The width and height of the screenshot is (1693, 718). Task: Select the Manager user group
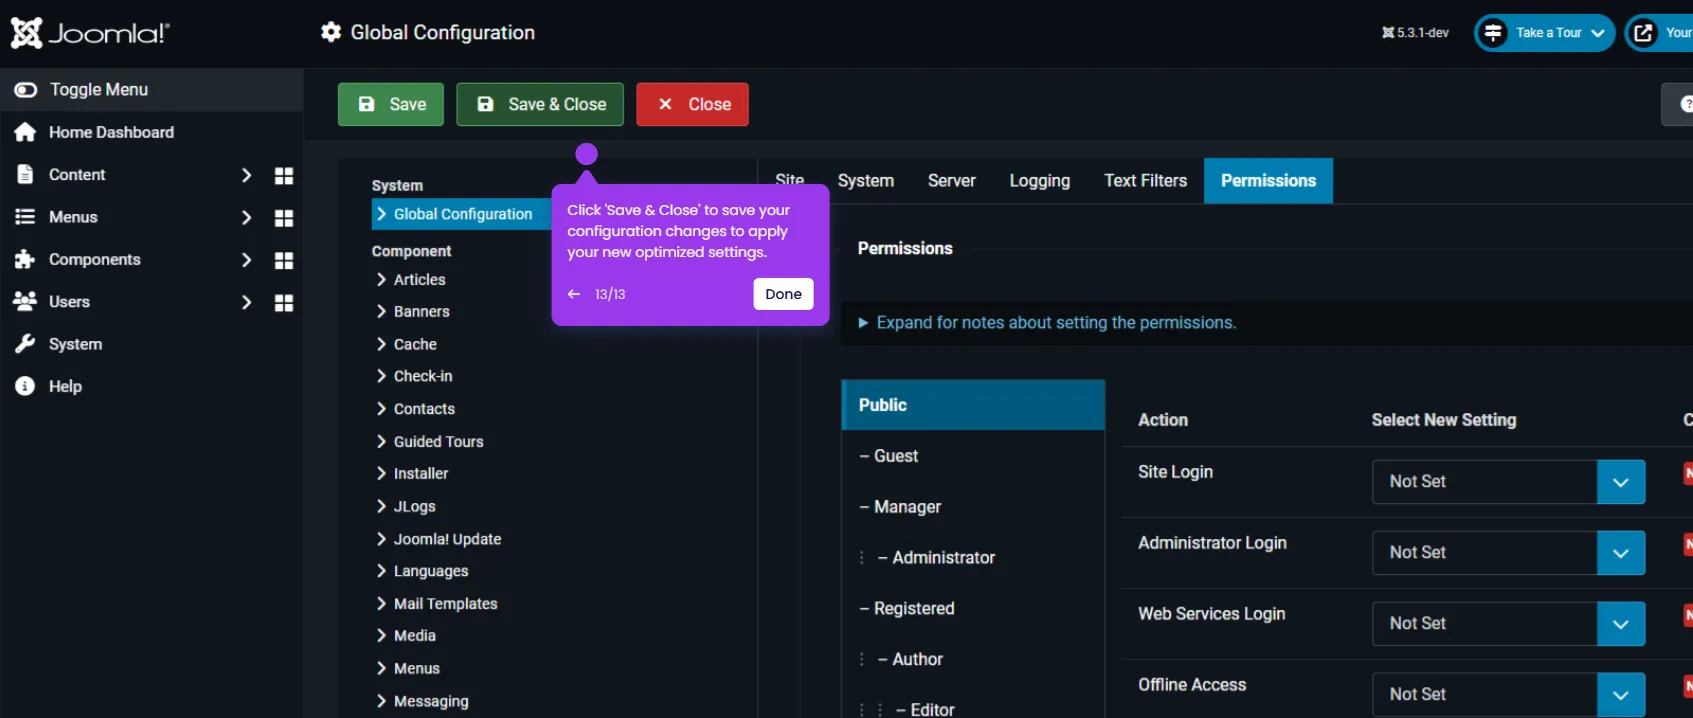(x=973, y=507)
